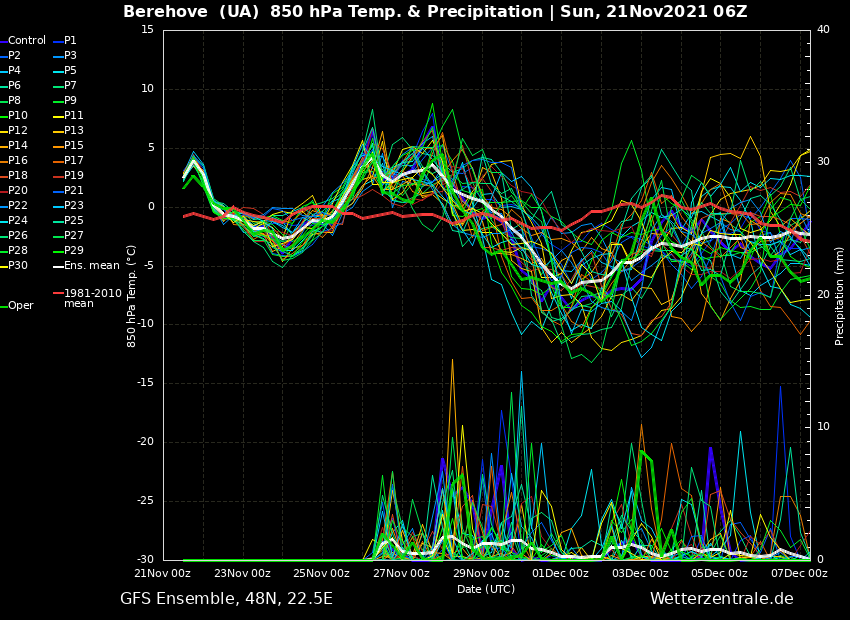The width and height of the screenshot is (850, 620).
Task: Click the chart title text
Action: coord(435,12)
